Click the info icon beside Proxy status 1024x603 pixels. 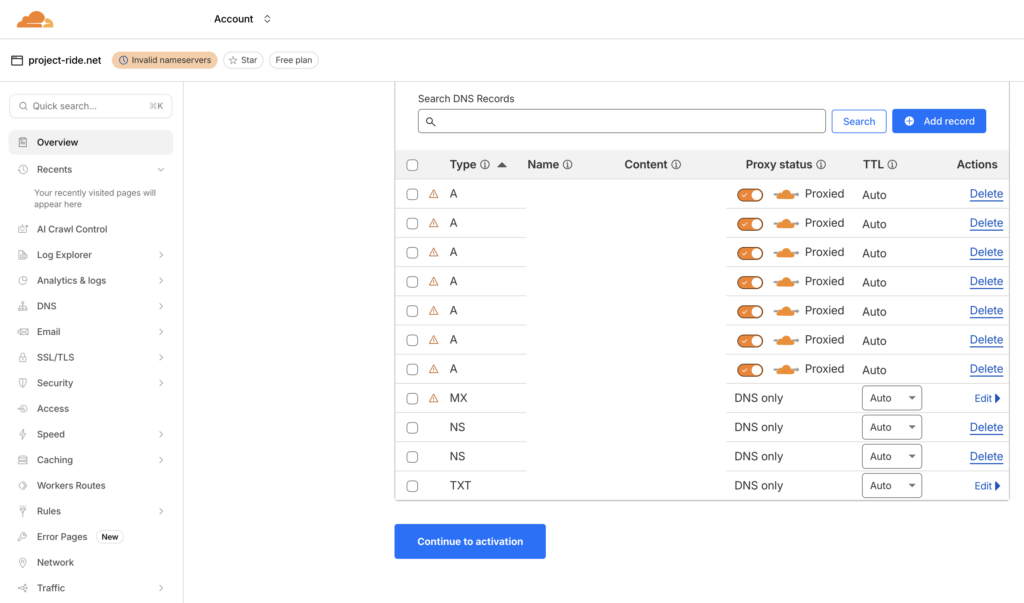(x=821, y=165)
